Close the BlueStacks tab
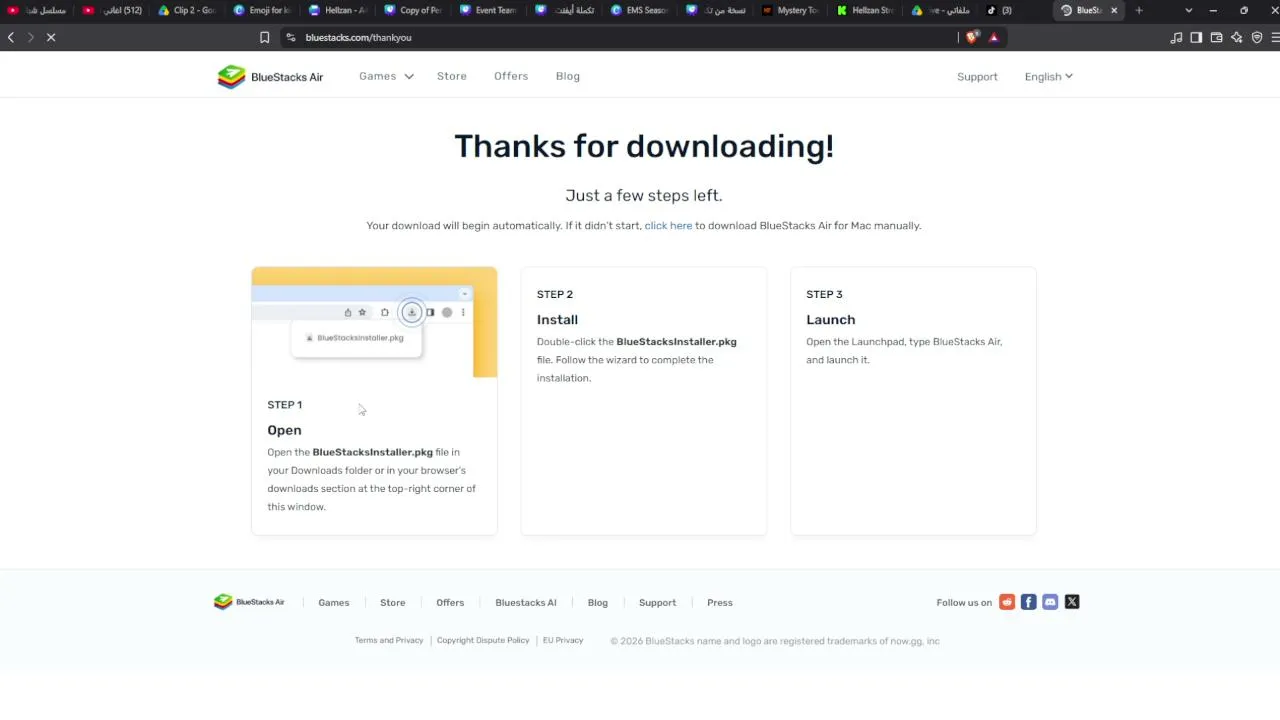This screenshot has height=720, width=1280. 1114,10
